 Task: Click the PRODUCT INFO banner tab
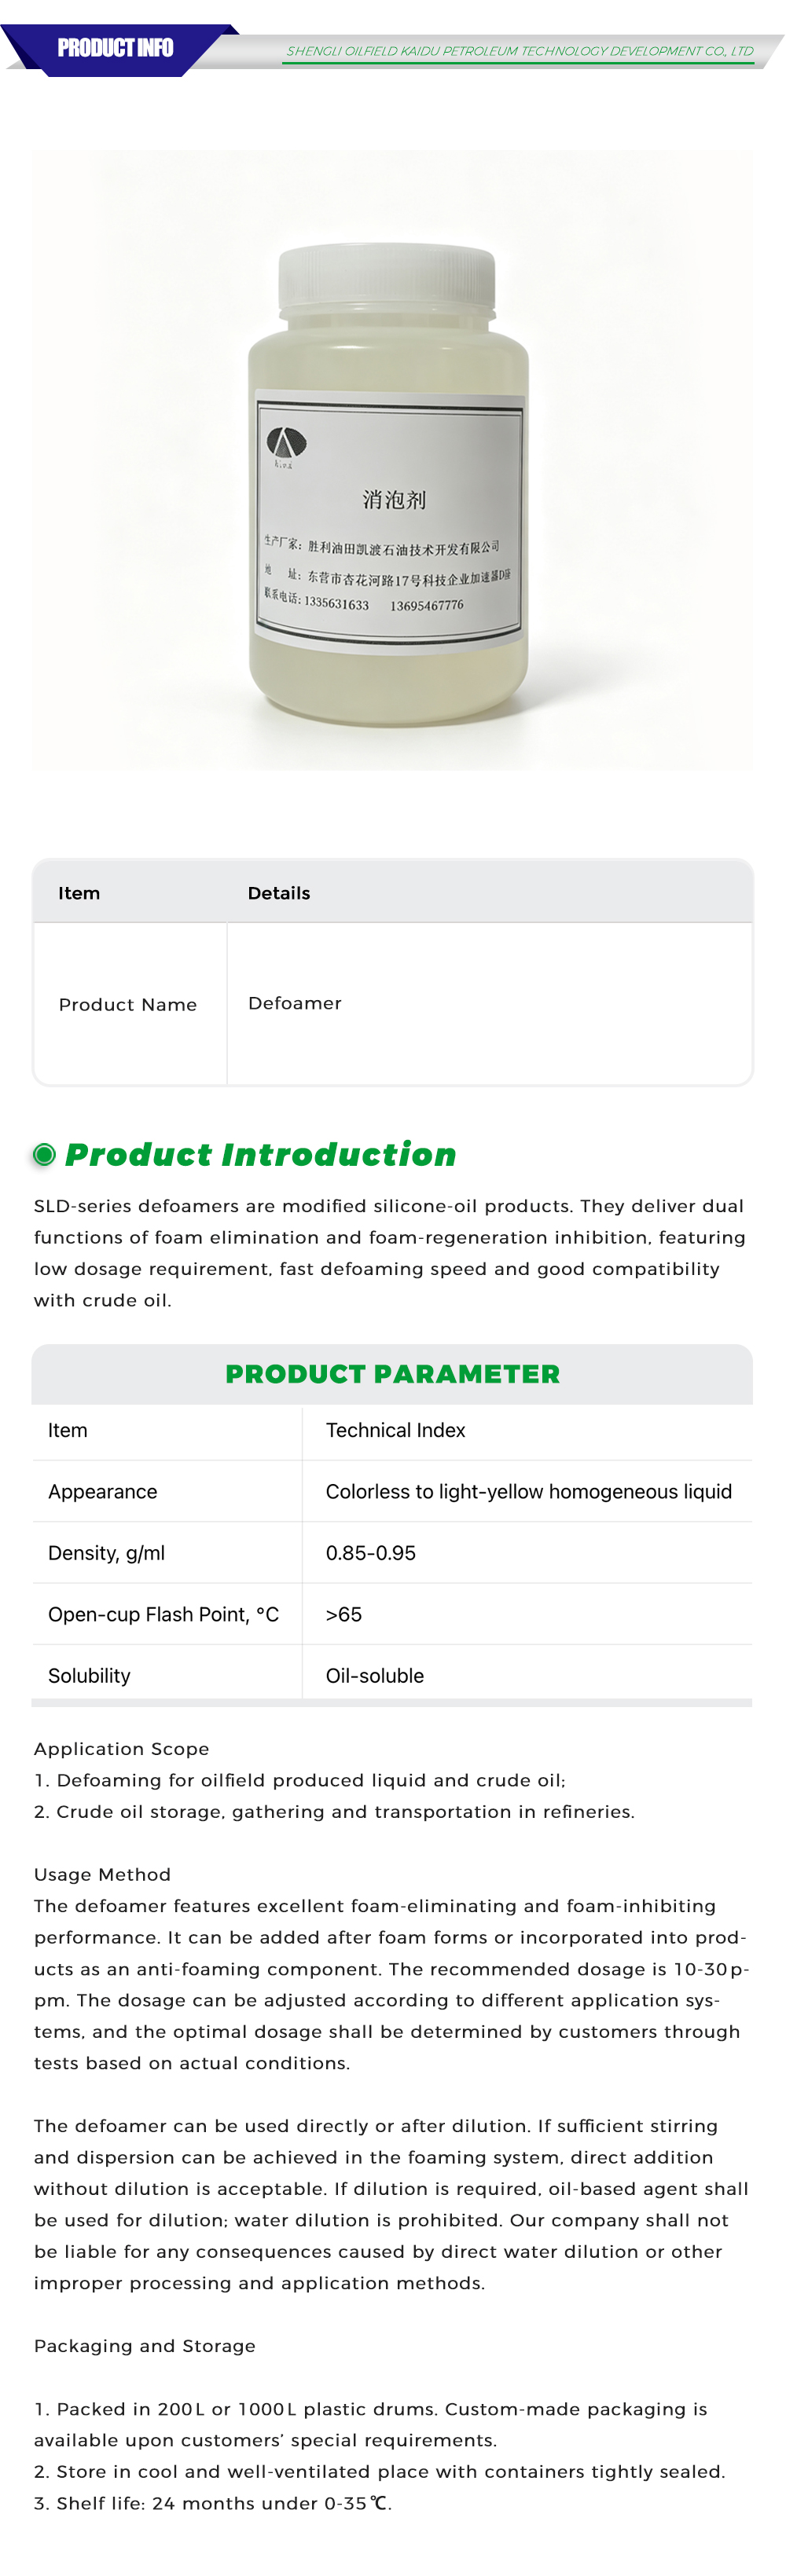point(115,48)
